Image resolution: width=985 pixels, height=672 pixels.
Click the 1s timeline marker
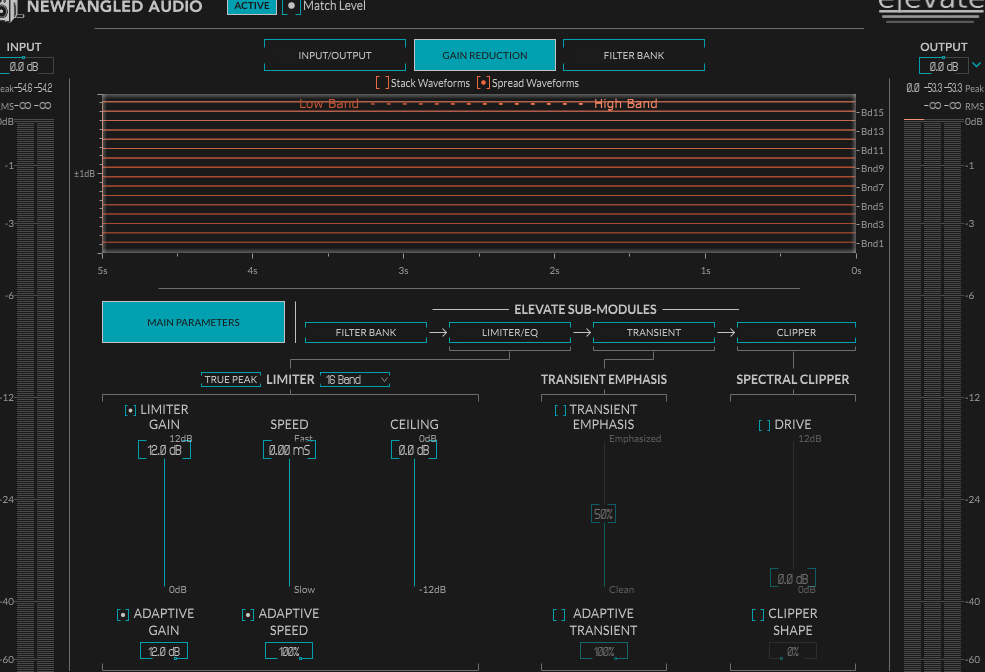(705, 271)
